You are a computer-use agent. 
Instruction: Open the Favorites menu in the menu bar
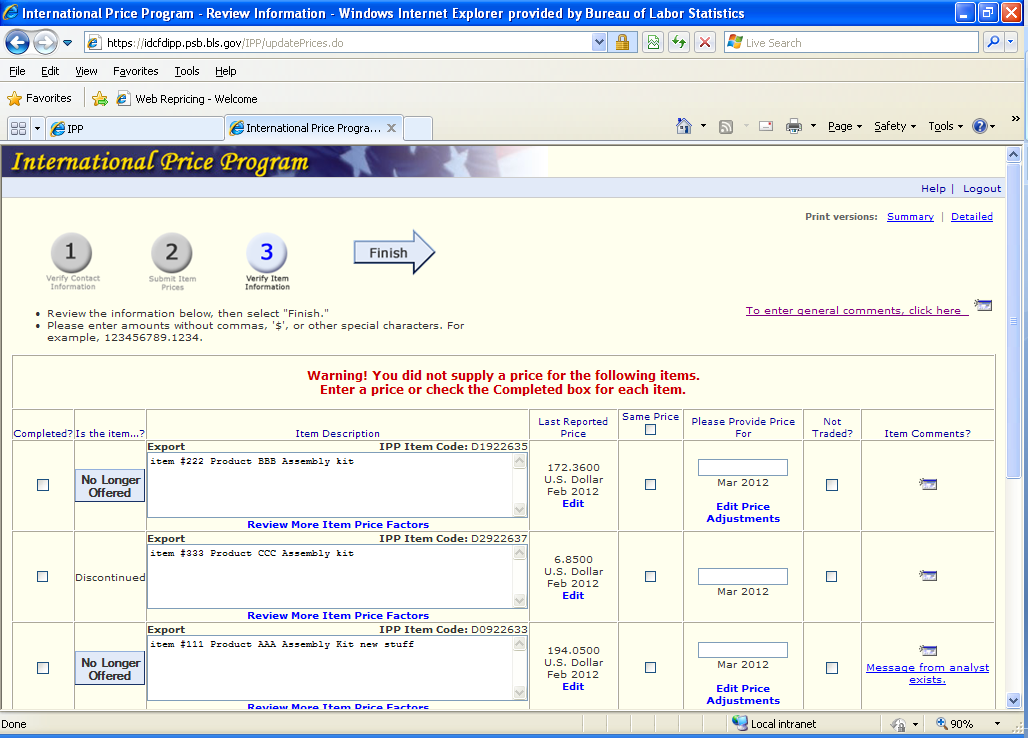coord(135,71)
